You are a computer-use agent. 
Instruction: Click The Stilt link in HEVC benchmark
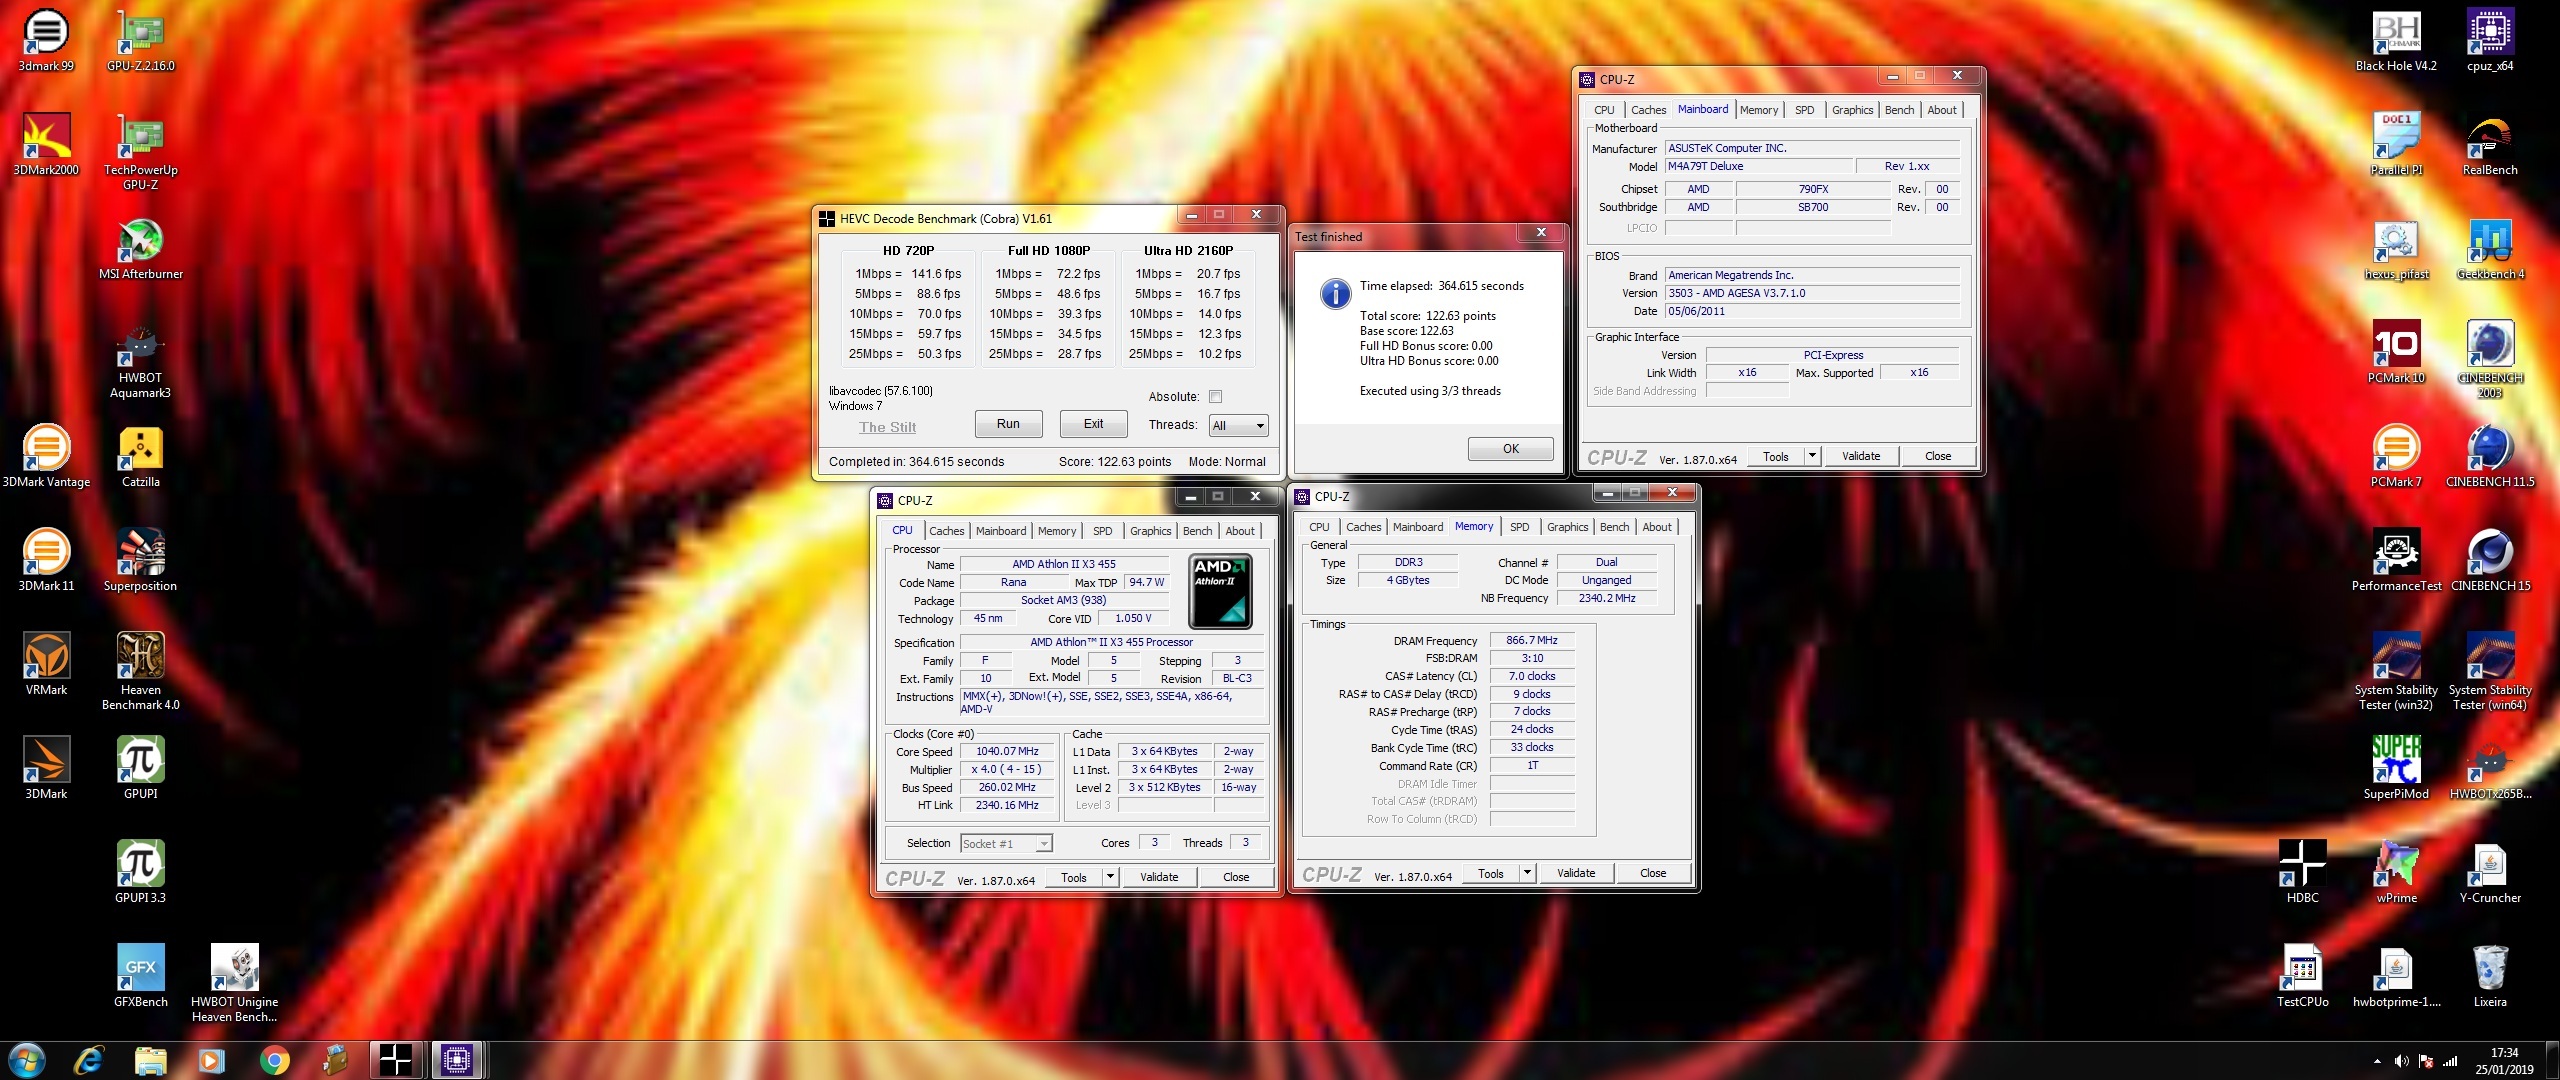click(887, 427)
